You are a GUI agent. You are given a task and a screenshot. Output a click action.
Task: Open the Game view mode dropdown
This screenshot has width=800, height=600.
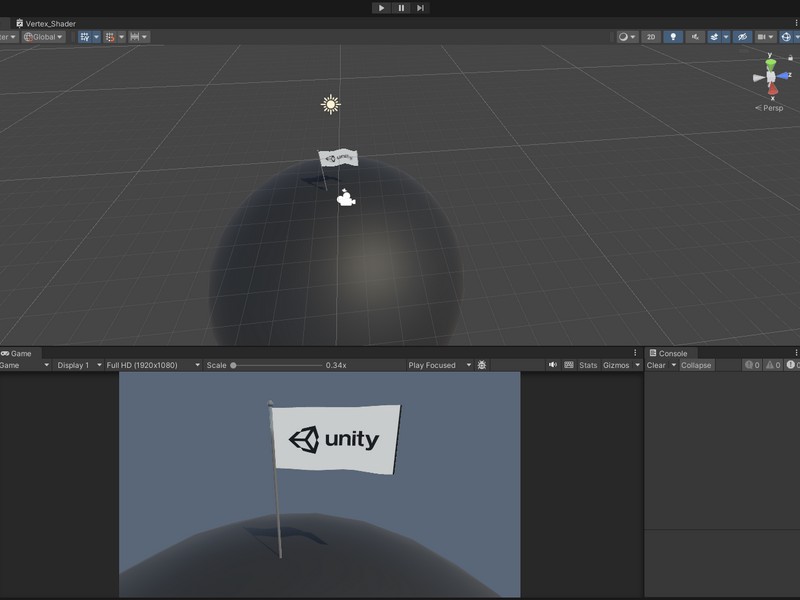(x=24, y=365)
